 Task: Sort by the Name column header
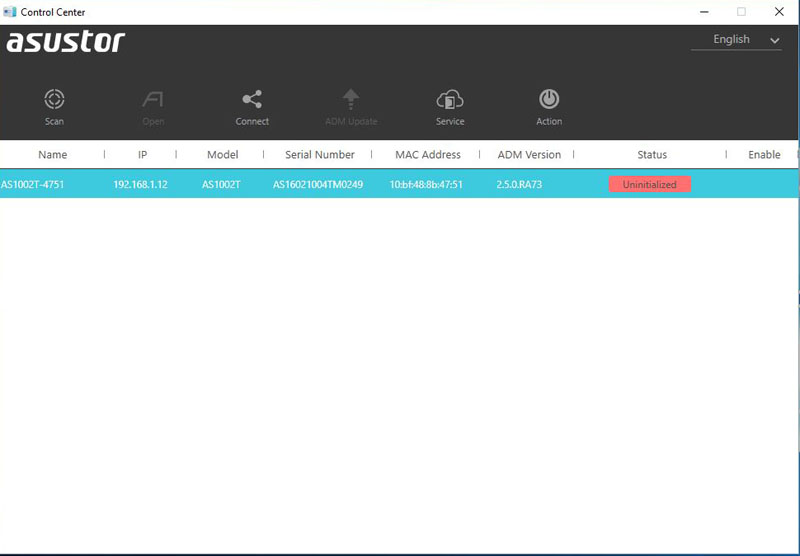pyautogui.click(x=53, y=155)
